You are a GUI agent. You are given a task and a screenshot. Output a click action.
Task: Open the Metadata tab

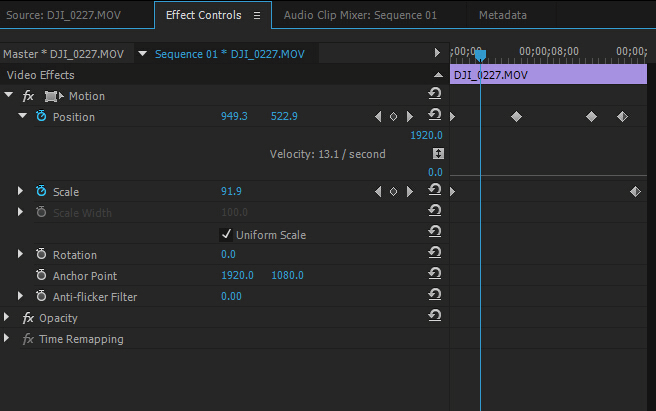[x=502, y=15]
